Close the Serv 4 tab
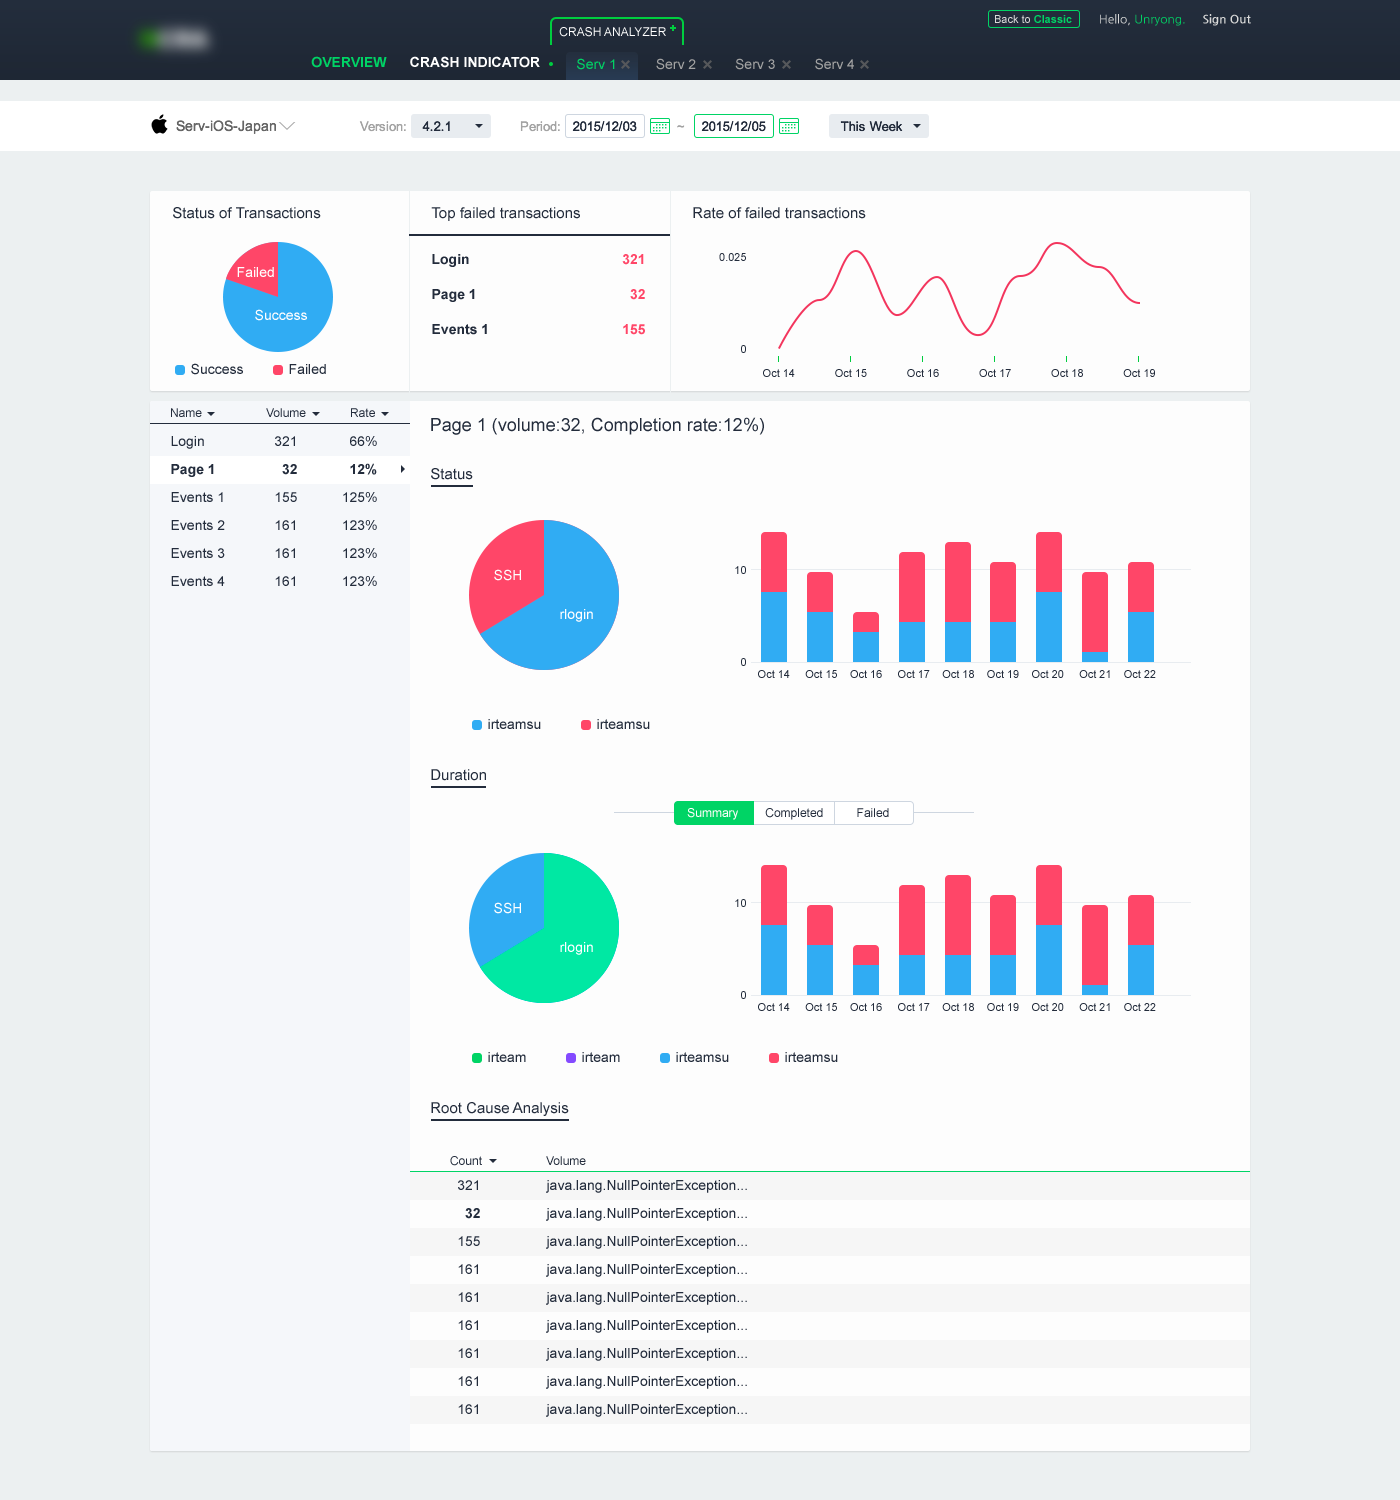The image size is (1400, 1500). [x=865, y=65]
